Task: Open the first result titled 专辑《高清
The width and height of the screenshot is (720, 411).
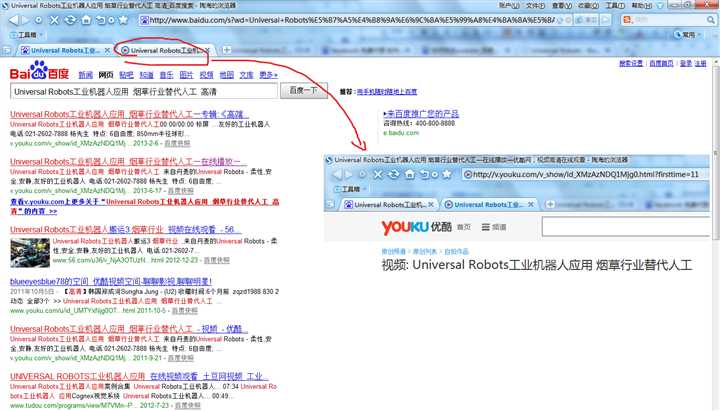Action: coord(129,114)
